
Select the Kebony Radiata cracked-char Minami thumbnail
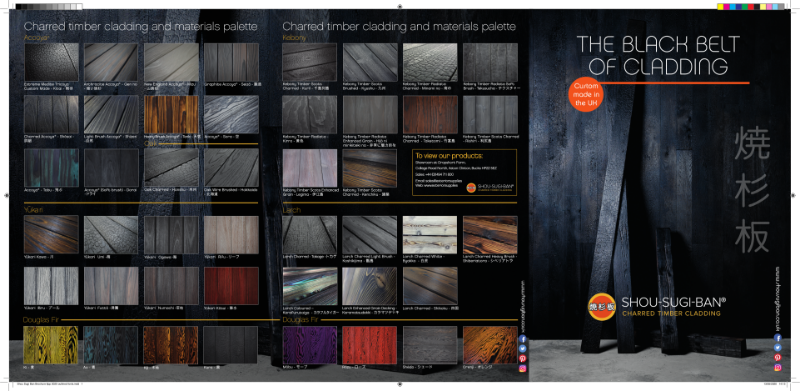[430, 62]
